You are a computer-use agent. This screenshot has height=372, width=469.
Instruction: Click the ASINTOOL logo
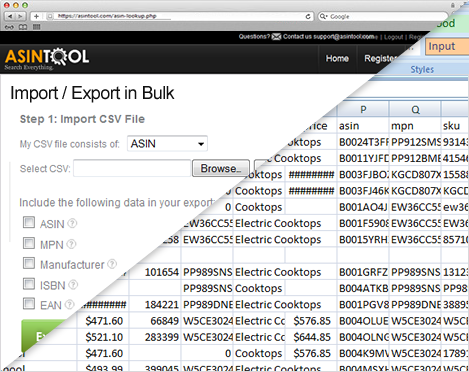coord(47,59)
